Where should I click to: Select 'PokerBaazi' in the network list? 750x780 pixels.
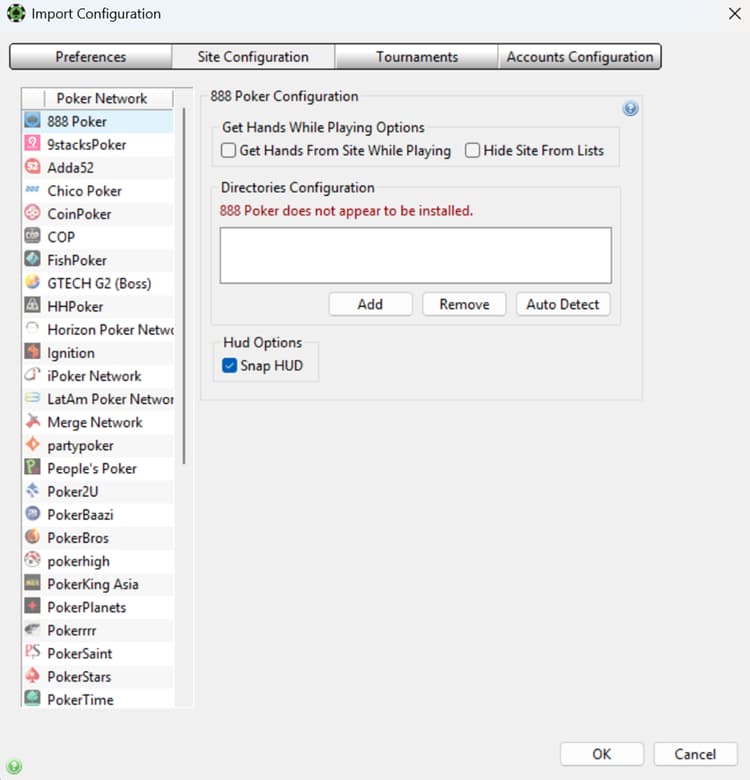coord(98,515)
